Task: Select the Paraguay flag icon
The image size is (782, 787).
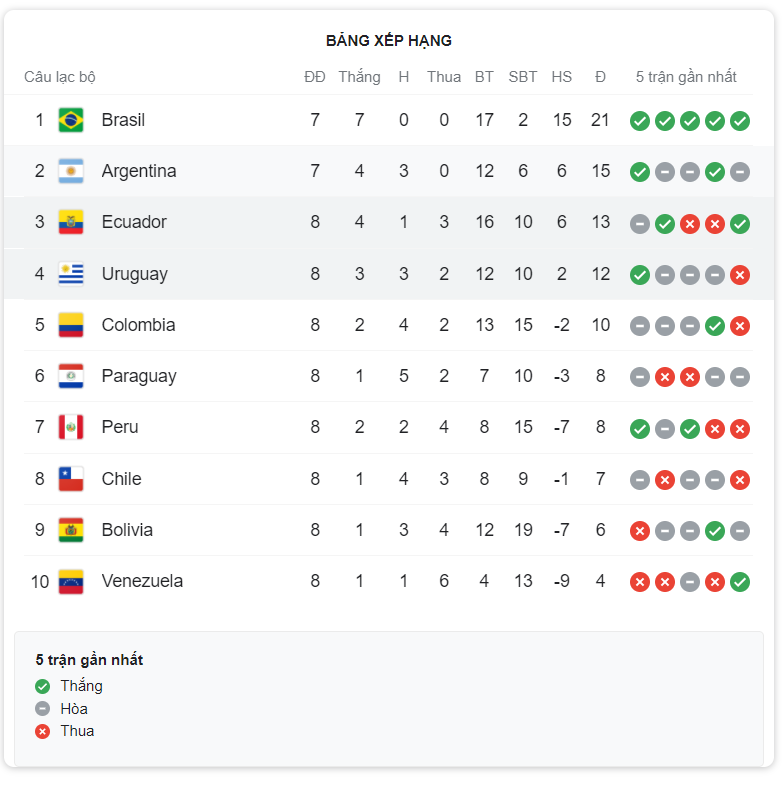Action: [x=71, y=376]
